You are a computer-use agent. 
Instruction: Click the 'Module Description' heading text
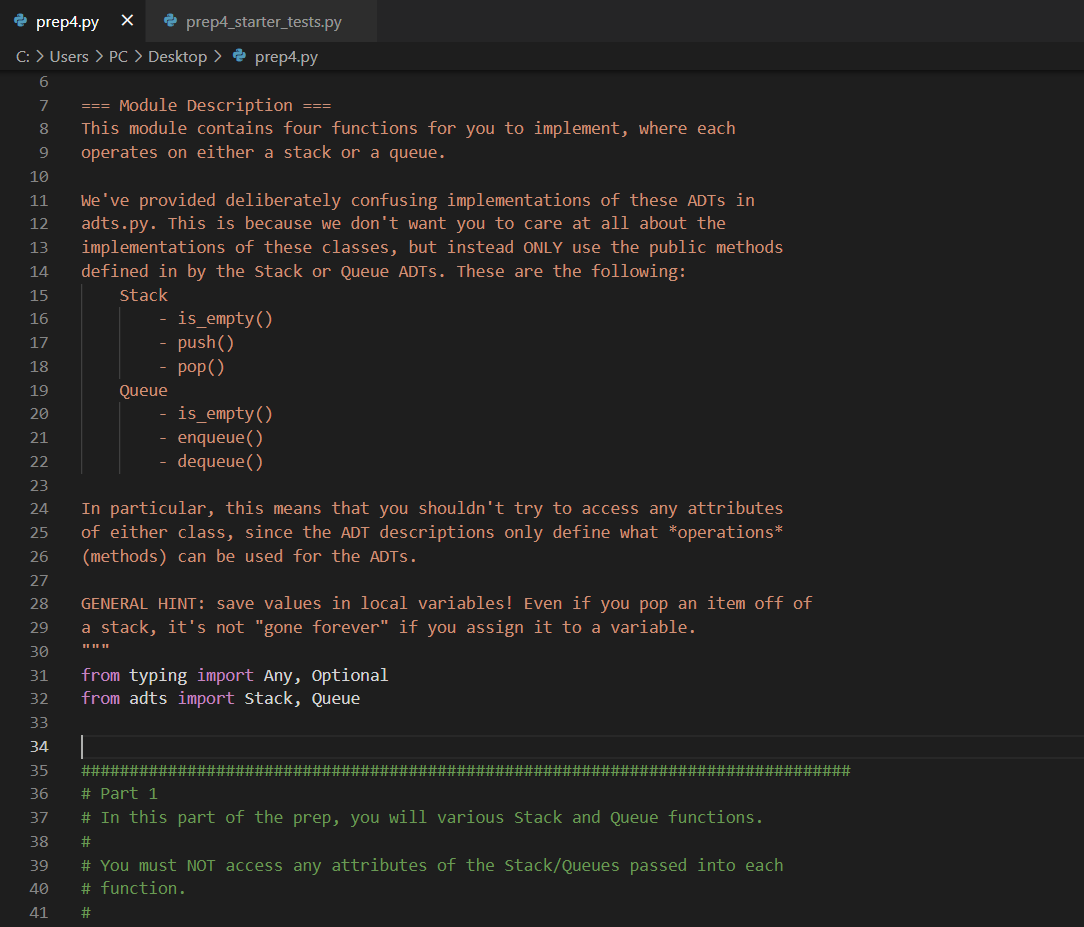coord(206,106)
